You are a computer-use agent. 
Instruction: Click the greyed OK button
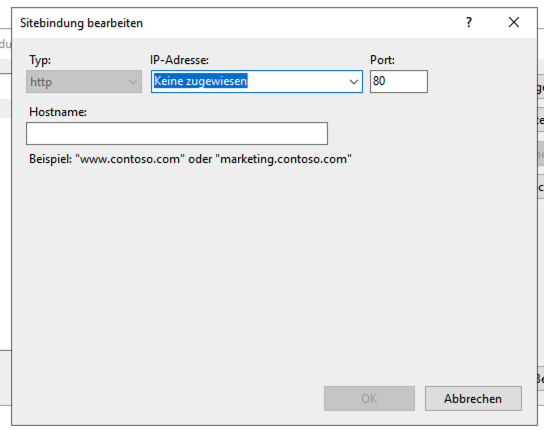point(369,398)
